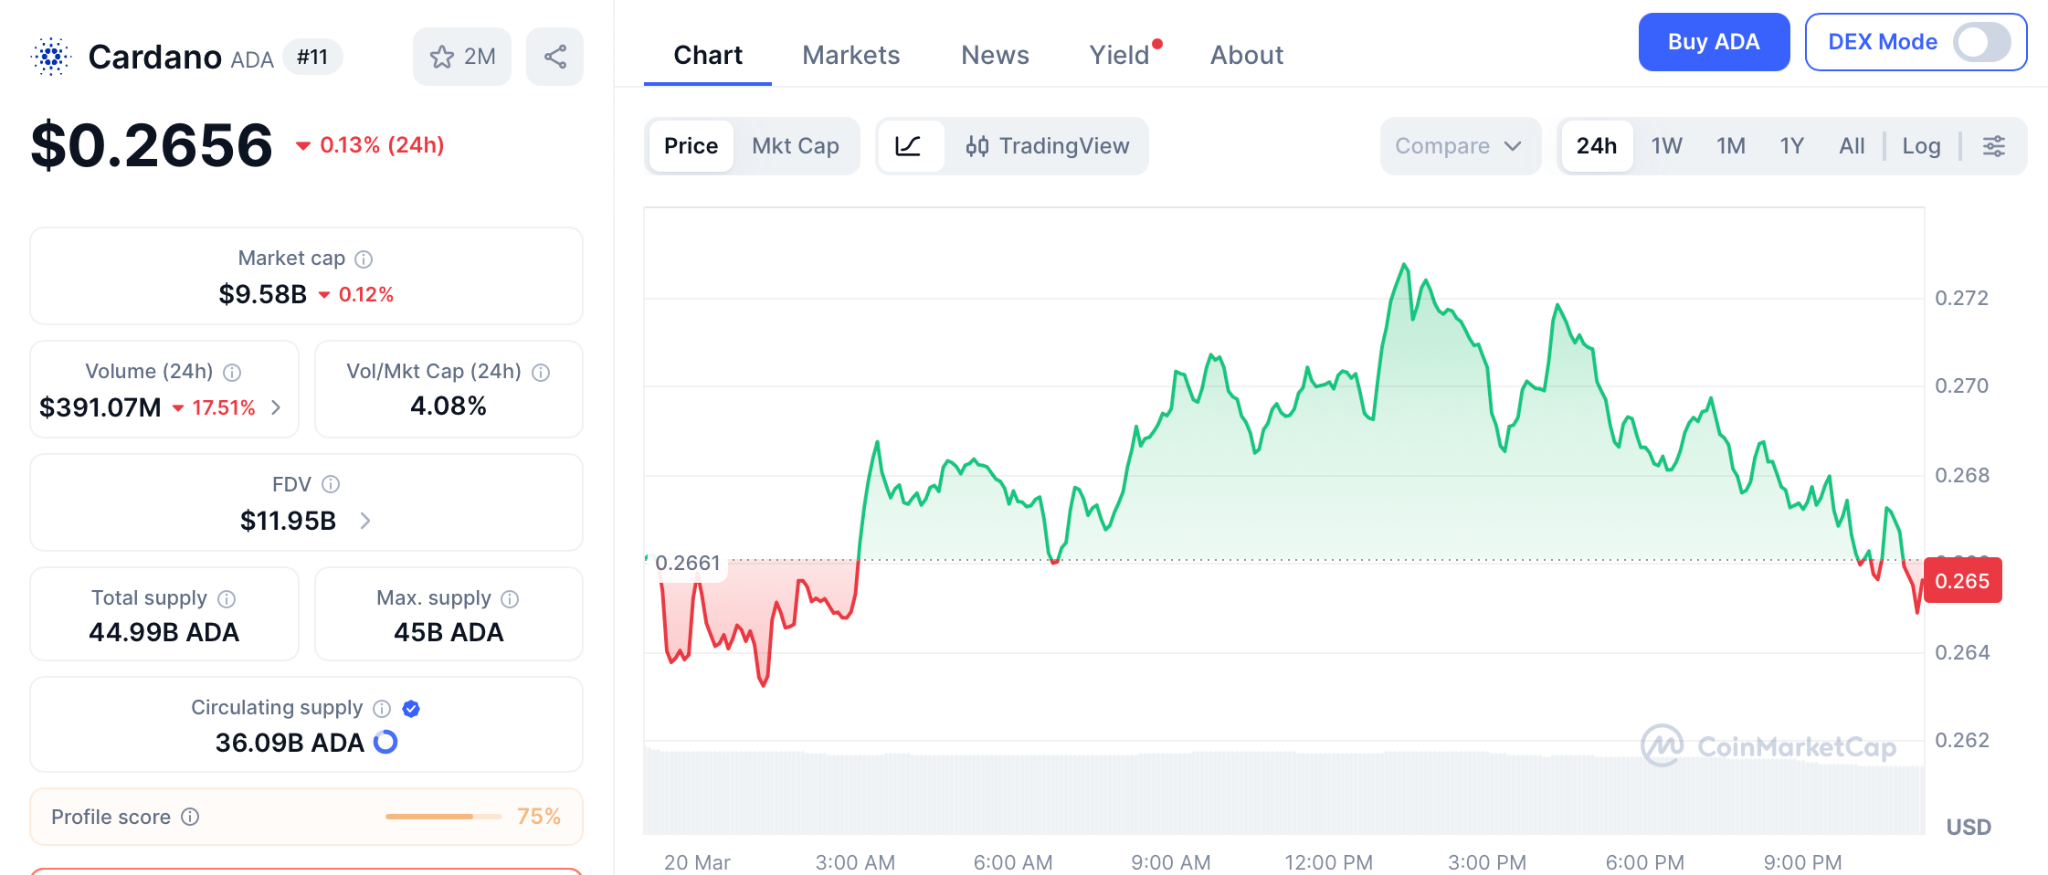Add Cardano to watchlist with star button
Screen dimensions: 2048x875
pyautogui.click(x=461, y=57)
